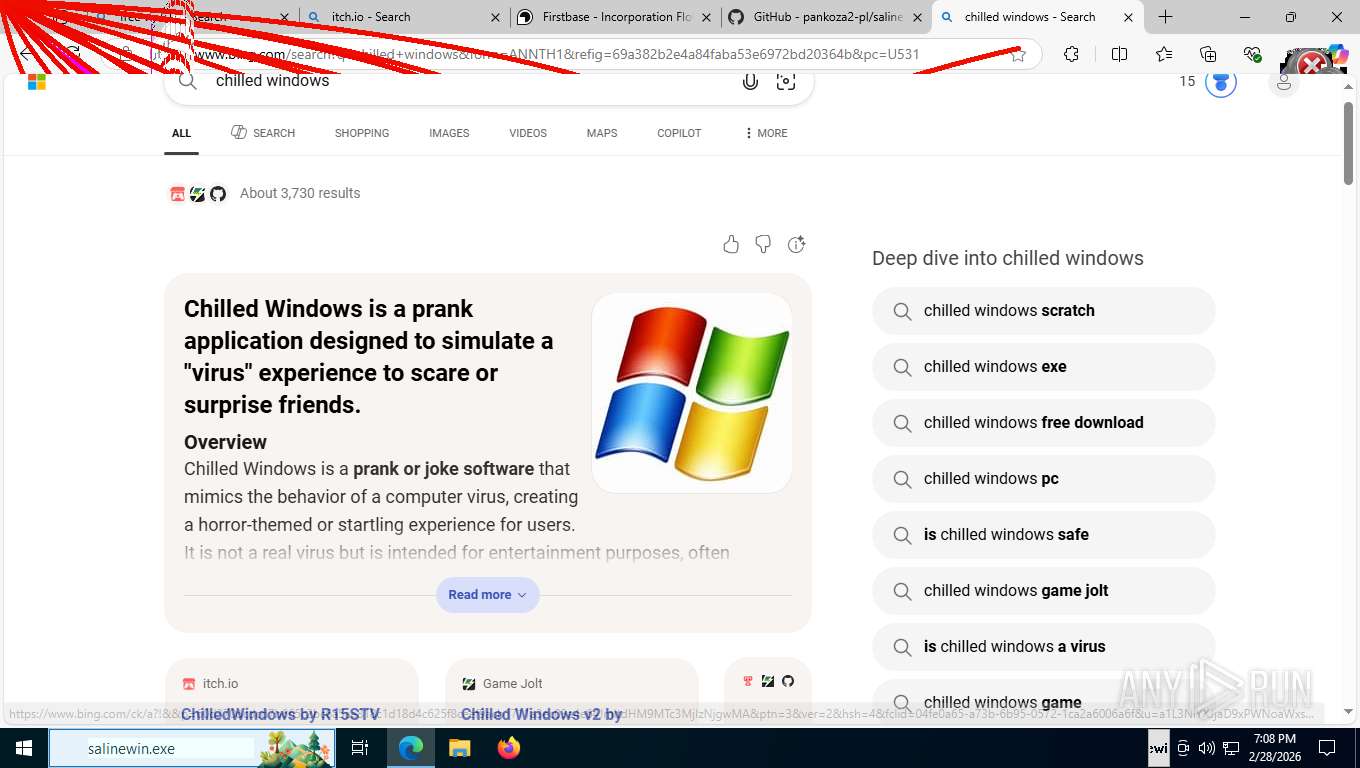Select the MAPS search tab

click(602, 133)
